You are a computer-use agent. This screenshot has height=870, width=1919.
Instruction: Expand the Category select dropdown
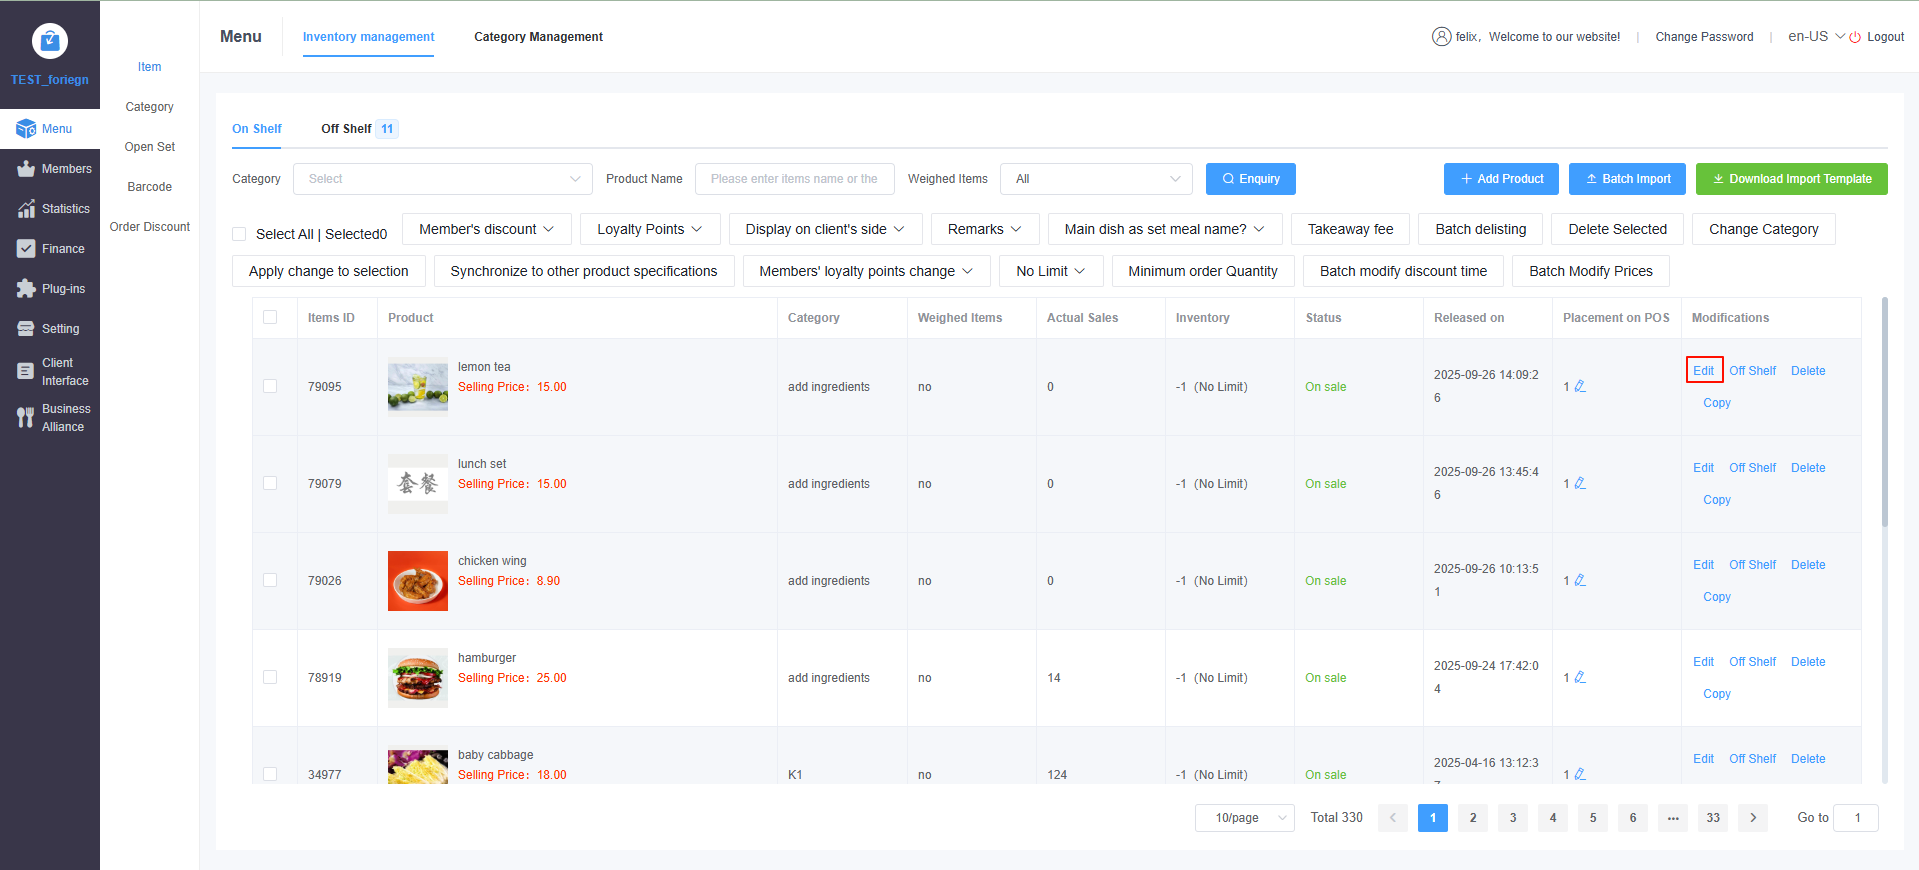click(x=442, y=179)
